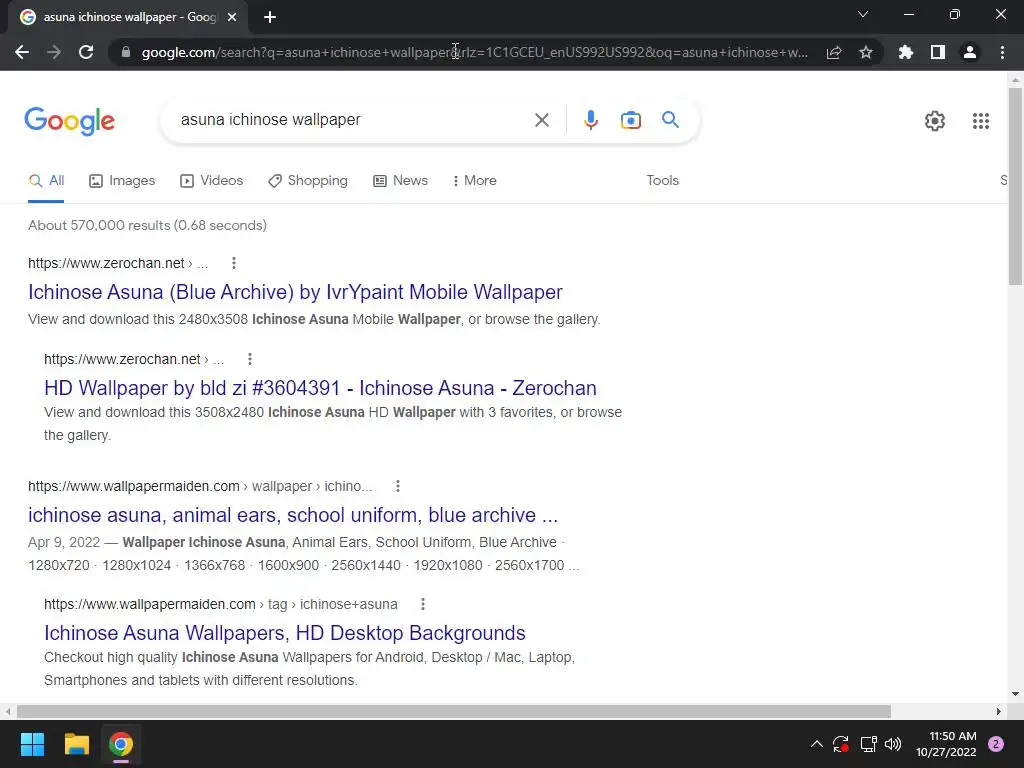Open the Google apps grid
This screenshot has width=1024, height=768.
coord(980,121)
